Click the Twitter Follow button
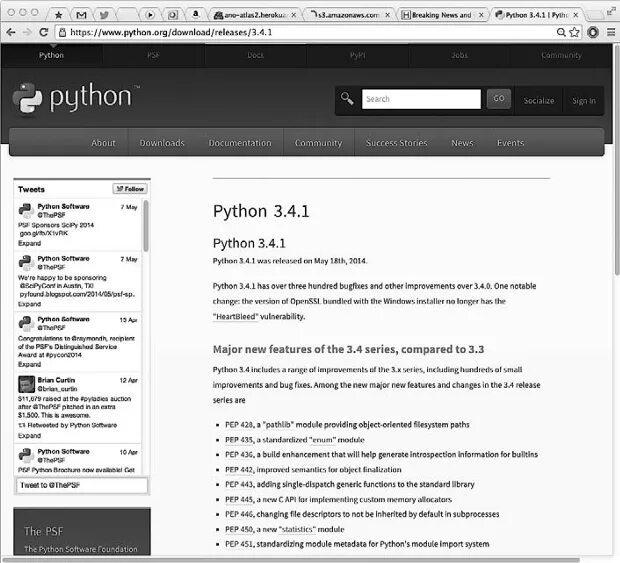The image size is (620, 563). pos(130,189)
